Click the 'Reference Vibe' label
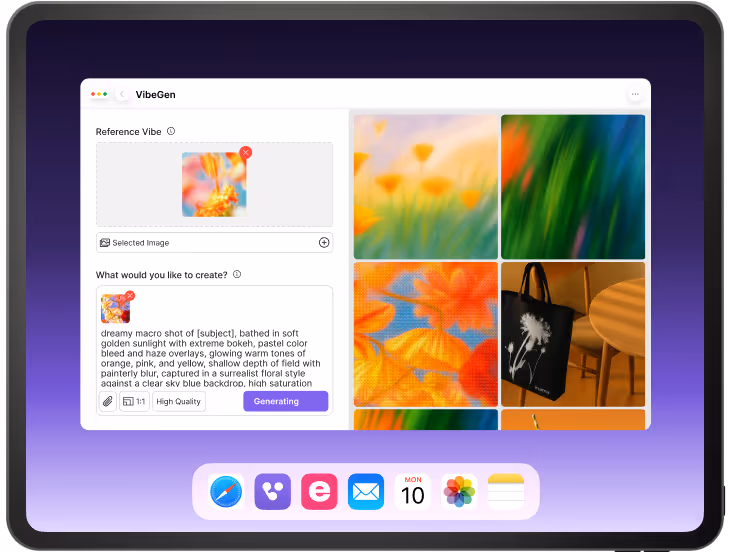 point(128,132)
